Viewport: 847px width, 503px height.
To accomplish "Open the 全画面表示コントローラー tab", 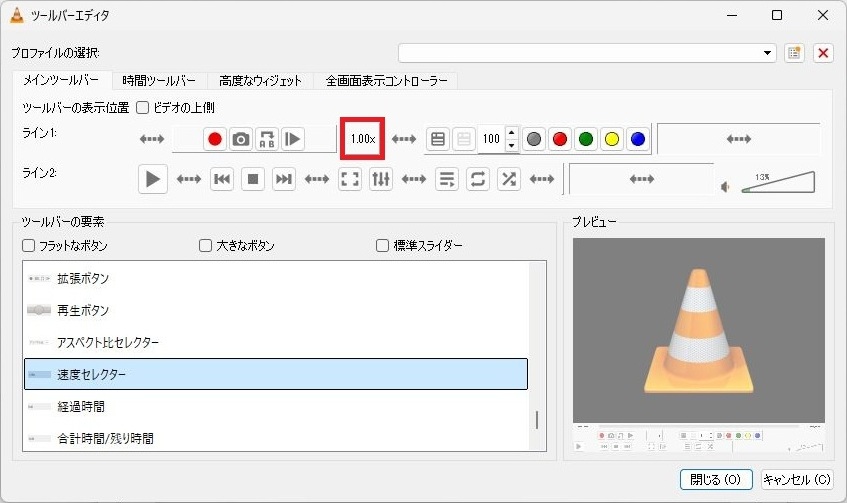I will 386,81.
